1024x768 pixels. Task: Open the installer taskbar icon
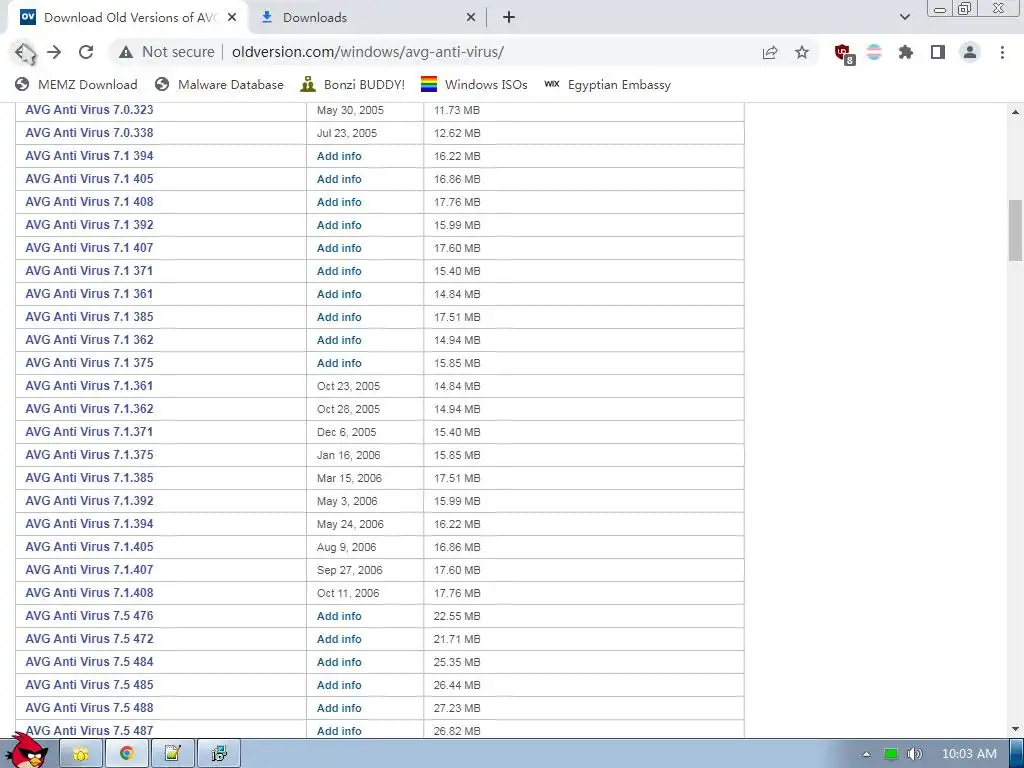point(219,754)
